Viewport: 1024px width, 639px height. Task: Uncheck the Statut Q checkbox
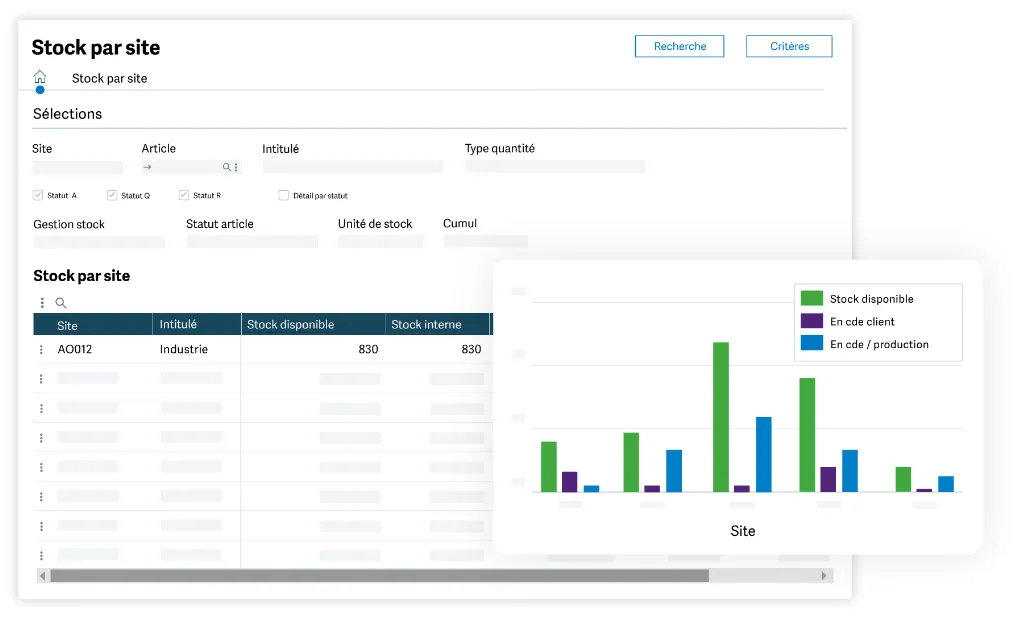112,195
